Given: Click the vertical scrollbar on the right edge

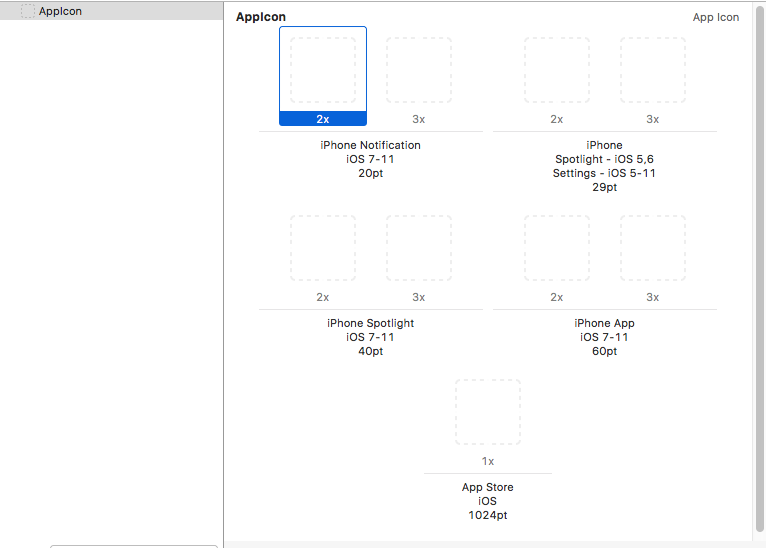Looking at the screenshot, I should [758, 270].
